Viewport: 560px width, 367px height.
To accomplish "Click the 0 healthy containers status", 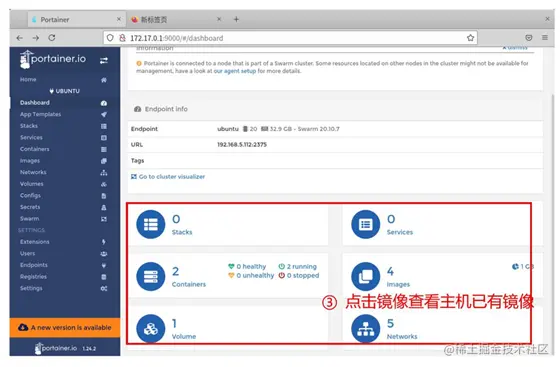I will point(247,267).
